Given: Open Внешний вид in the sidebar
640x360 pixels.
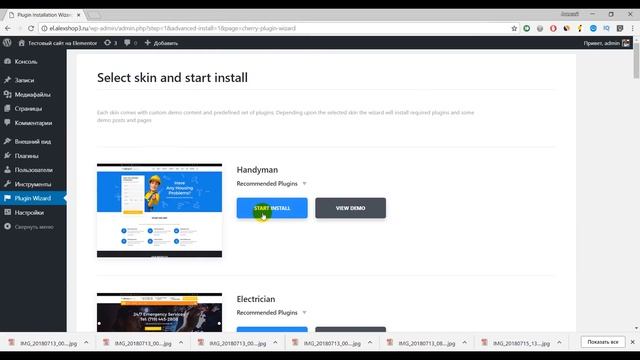Looking at the screenshot, I should (x=33, y=141).
